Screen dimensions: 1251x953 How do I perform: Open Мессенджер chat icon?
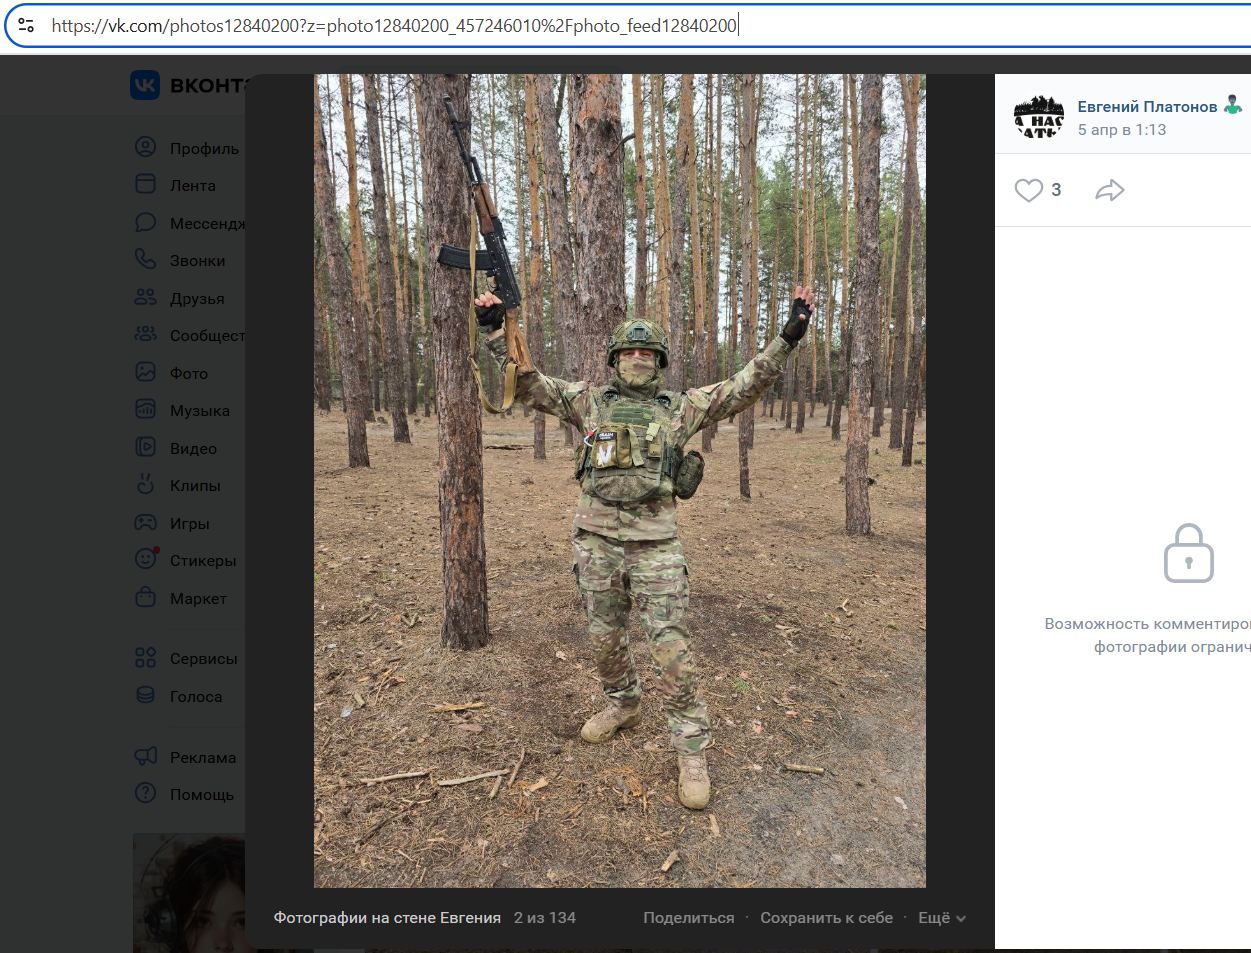click(x=146, y=222)
